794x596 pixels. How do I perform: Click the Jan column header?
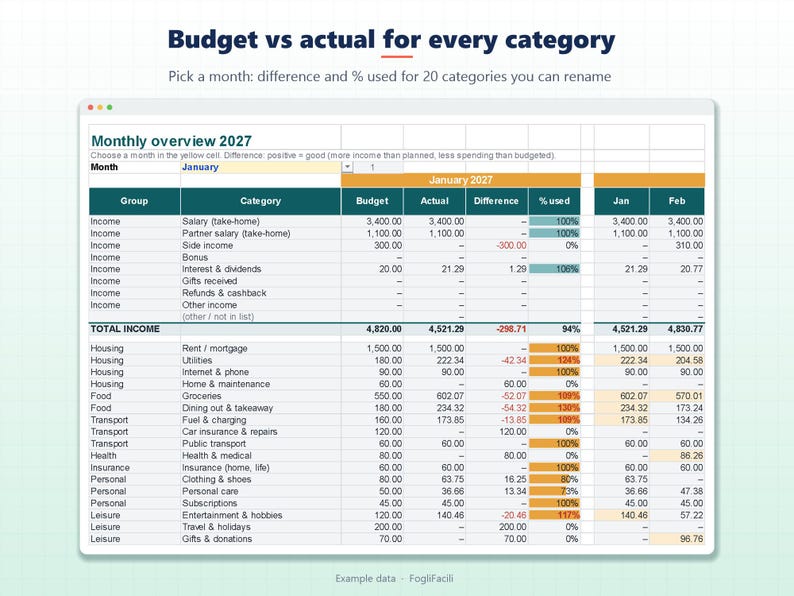point(621,201)
